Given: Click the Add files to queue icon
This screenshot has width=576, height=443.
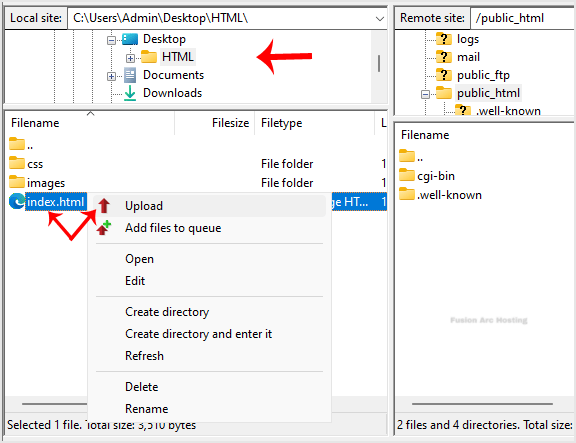Looking at the screenshot, I should [x=104, y=228].
